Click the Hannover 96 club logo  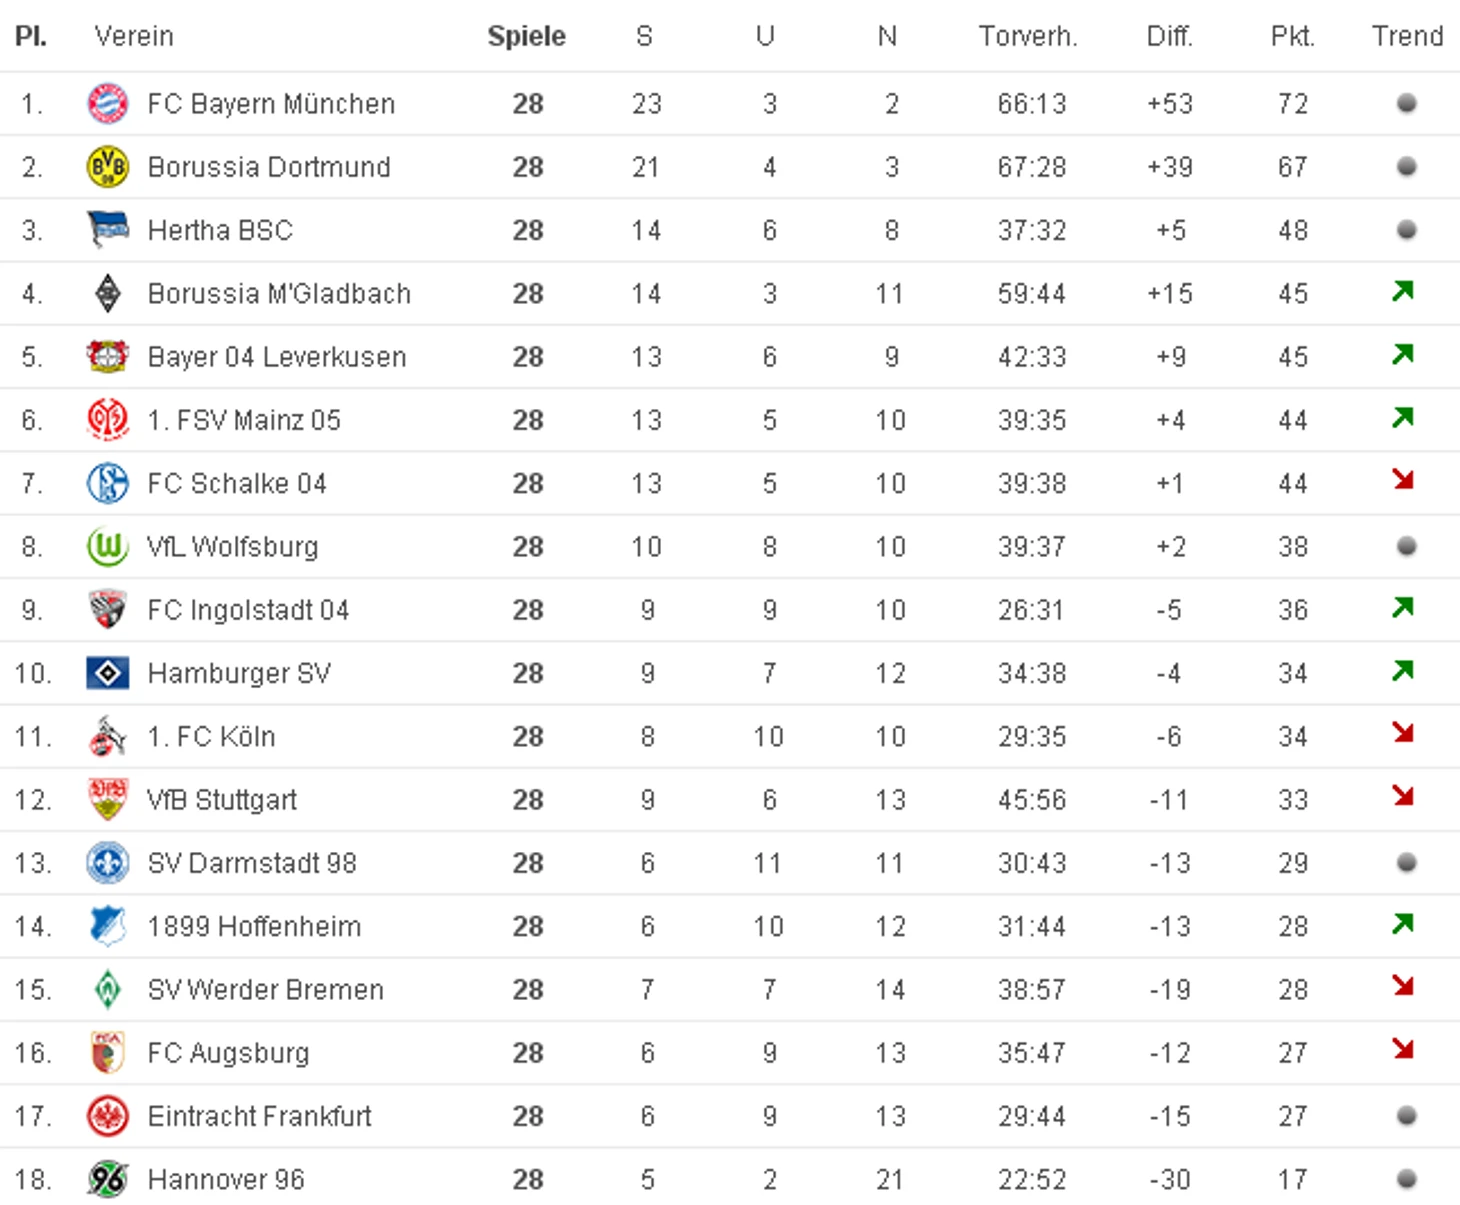[108, 1179]
